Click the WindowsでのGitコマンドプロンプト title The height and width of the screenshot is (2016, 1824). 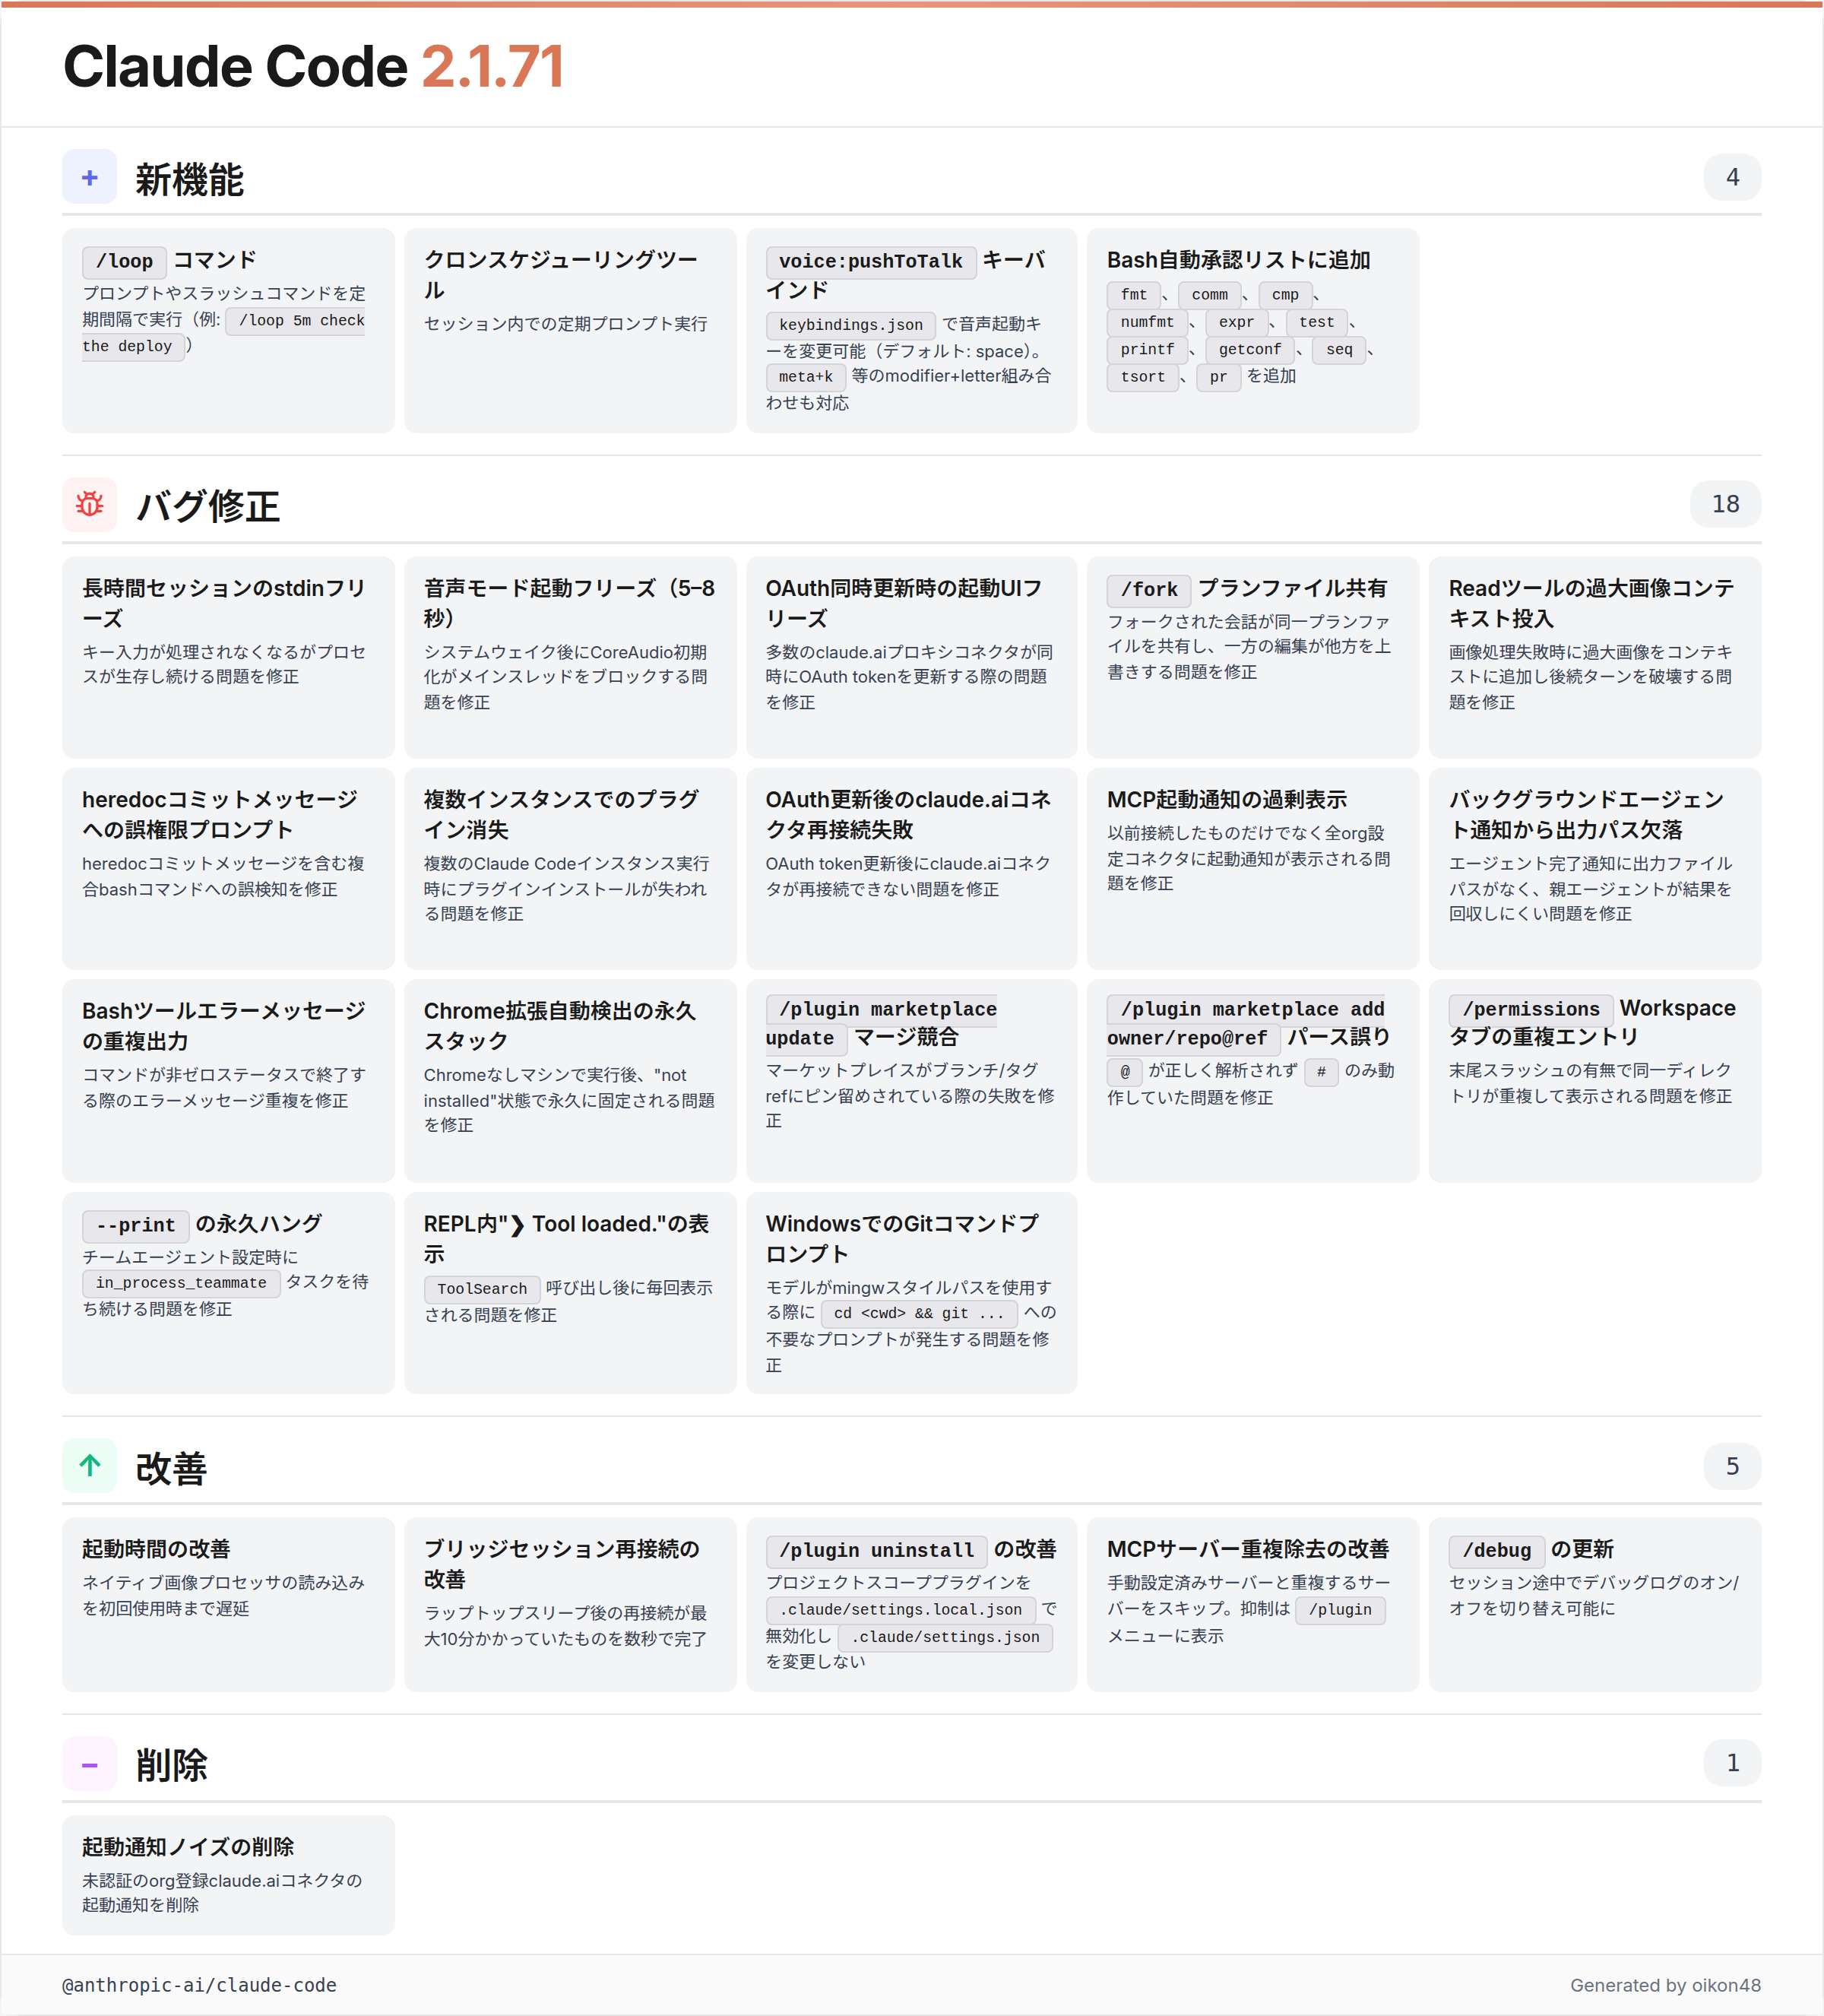tap(902, 1238)
